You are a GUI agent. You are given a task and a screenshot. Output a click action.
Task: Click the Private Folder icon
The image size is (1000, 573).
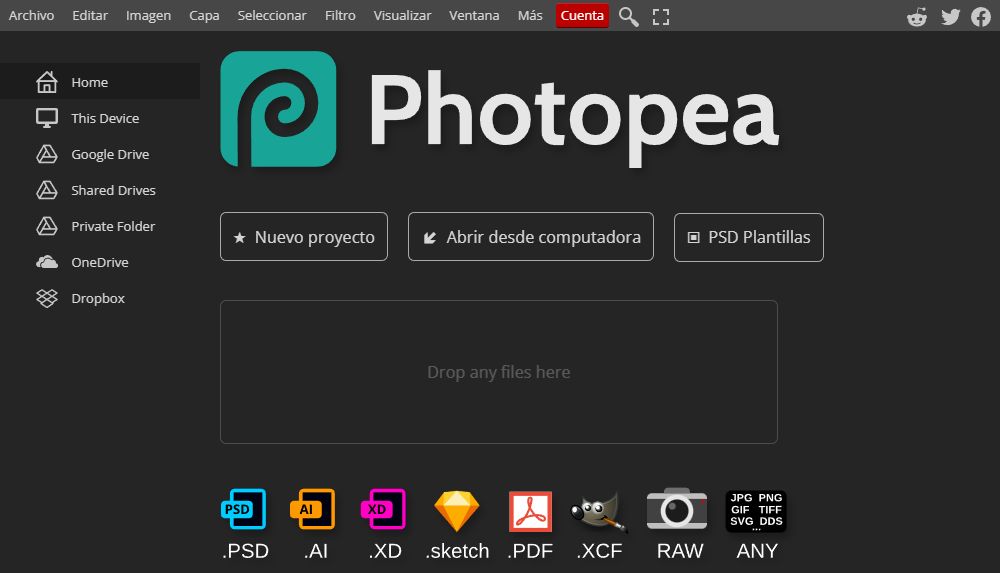[47, 226]
